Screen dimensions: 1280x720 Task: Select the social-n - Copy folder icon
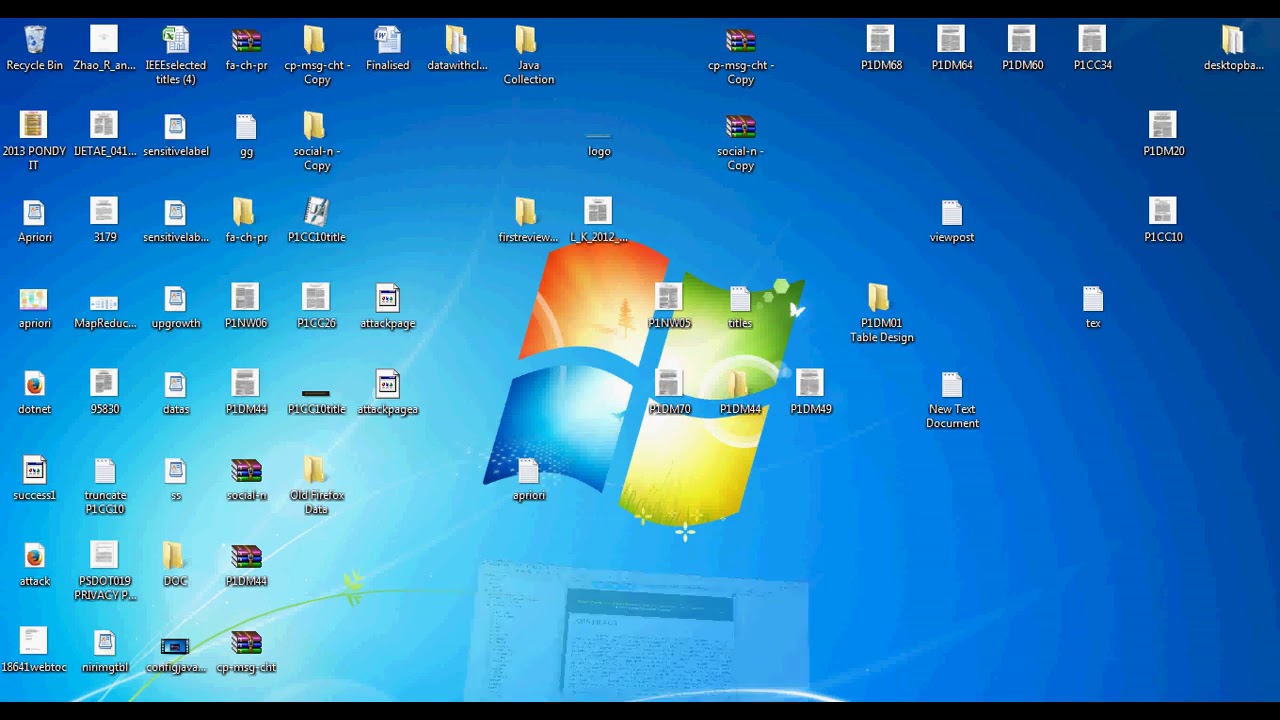tap(316, 127)
